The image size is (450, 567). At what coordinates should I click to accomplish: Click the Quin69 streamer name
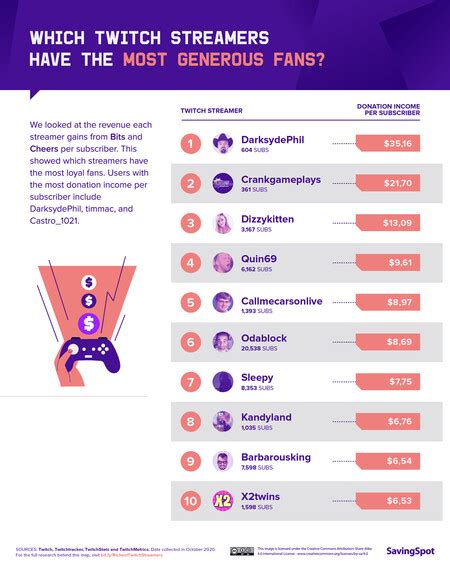point(259,259)
